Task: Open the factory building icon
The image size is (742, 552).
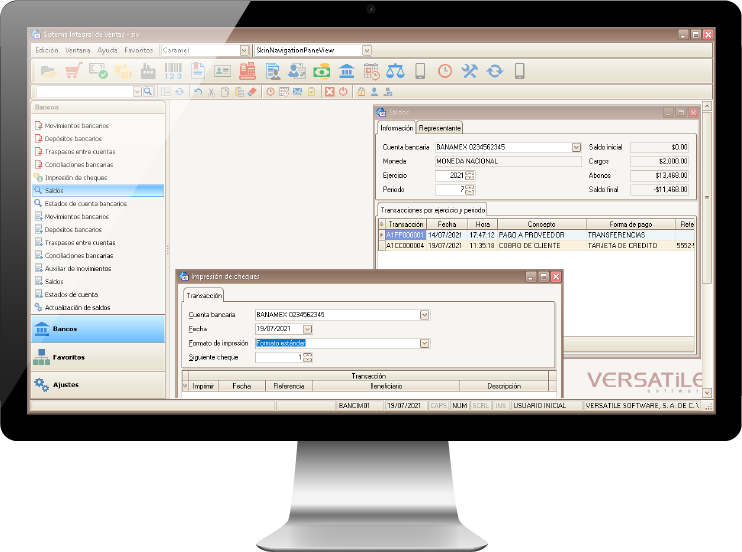Action: click(148, 71)
